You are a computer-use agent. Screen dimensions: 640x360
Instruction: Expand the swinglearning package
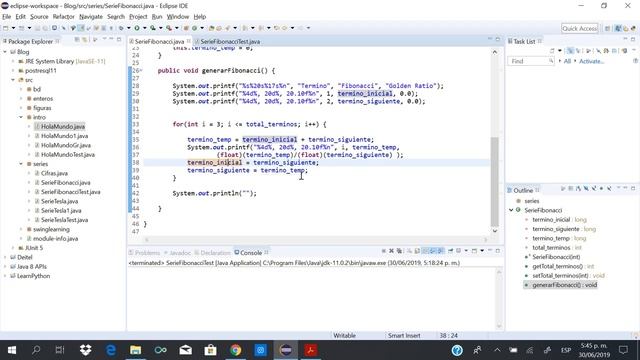21,229
